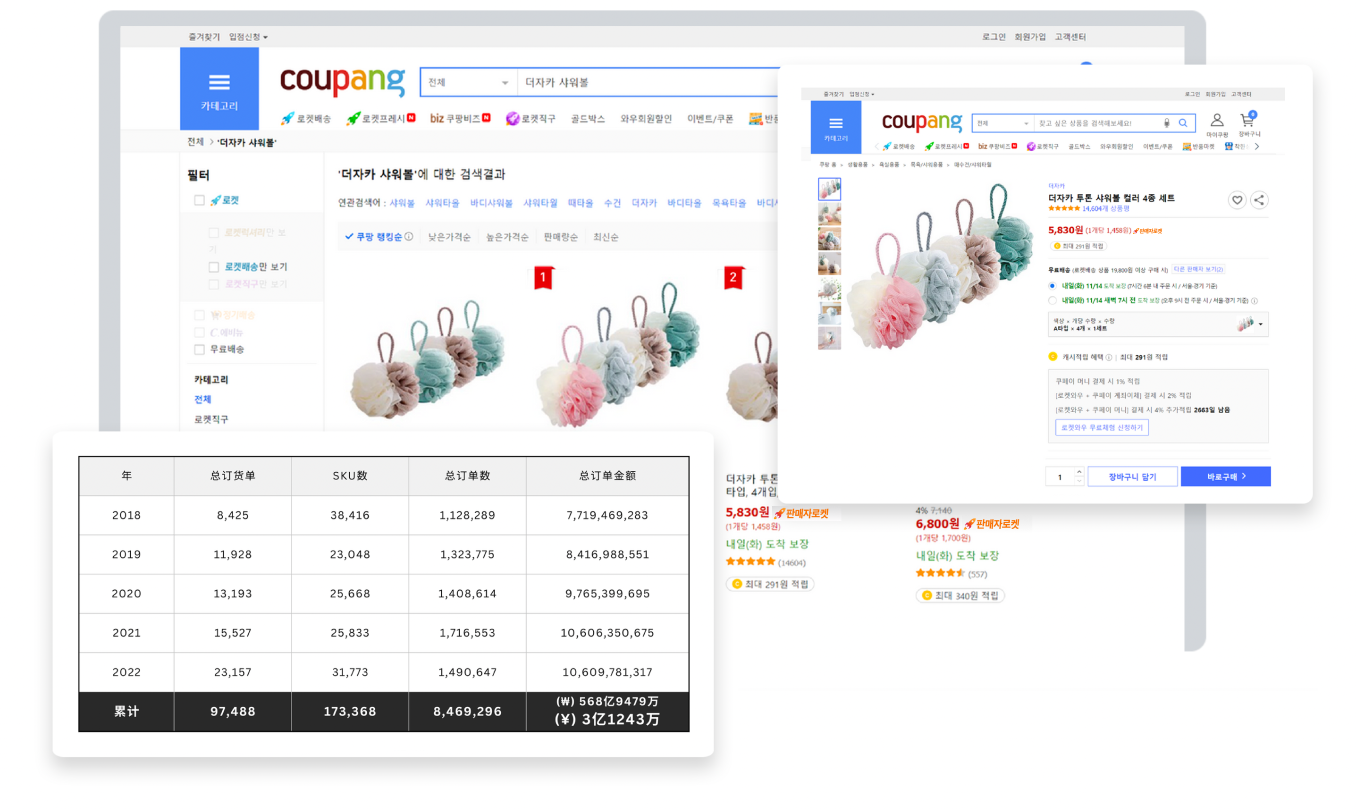Open 마이쿠팡 user profile icon
This screenshot has width=1356, height=809.
point(1217,122)
